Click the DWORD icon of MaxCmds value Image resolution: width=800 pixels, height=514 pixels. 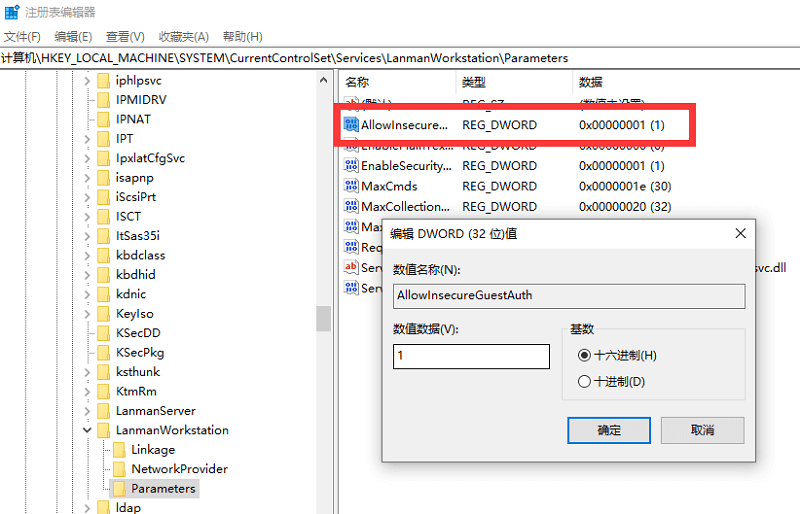351,186
